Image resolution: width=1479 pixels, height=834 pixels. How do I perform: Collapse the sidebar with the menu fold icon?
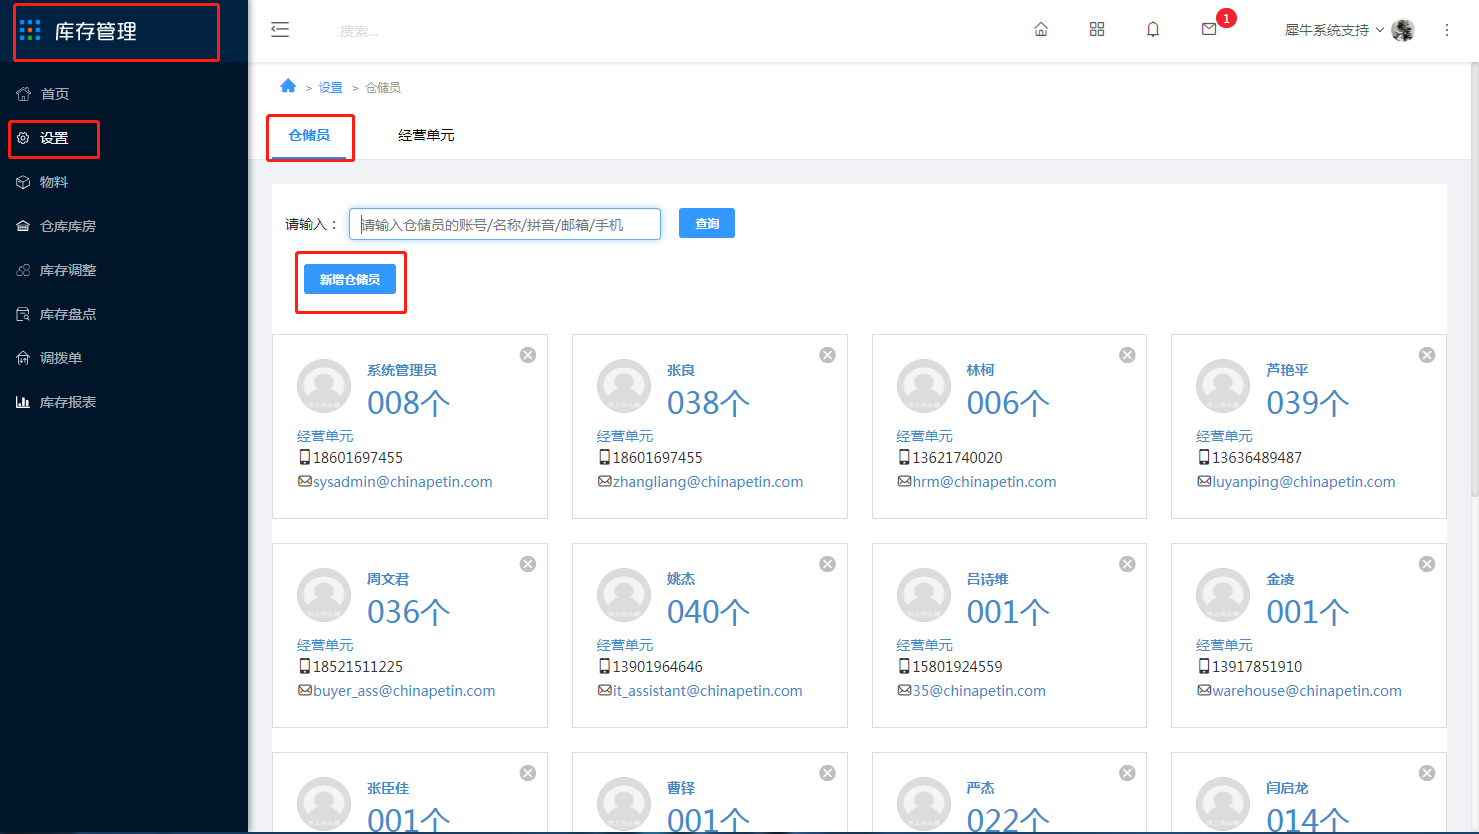point(280,30)
